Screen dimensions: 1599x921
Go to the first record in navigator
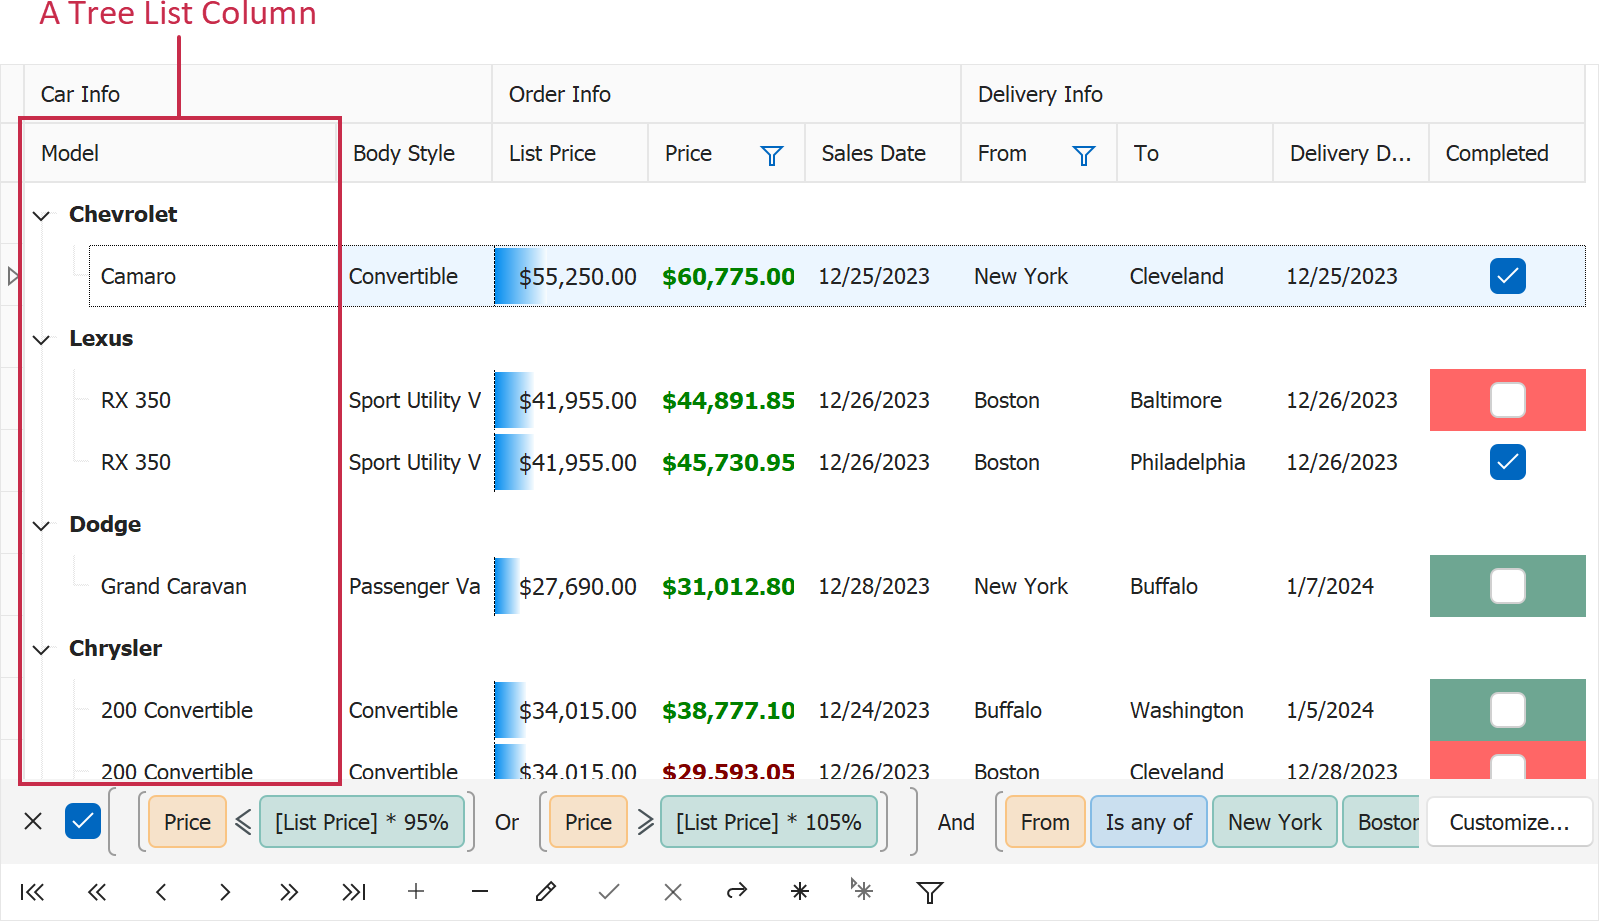tap(32, 892)
